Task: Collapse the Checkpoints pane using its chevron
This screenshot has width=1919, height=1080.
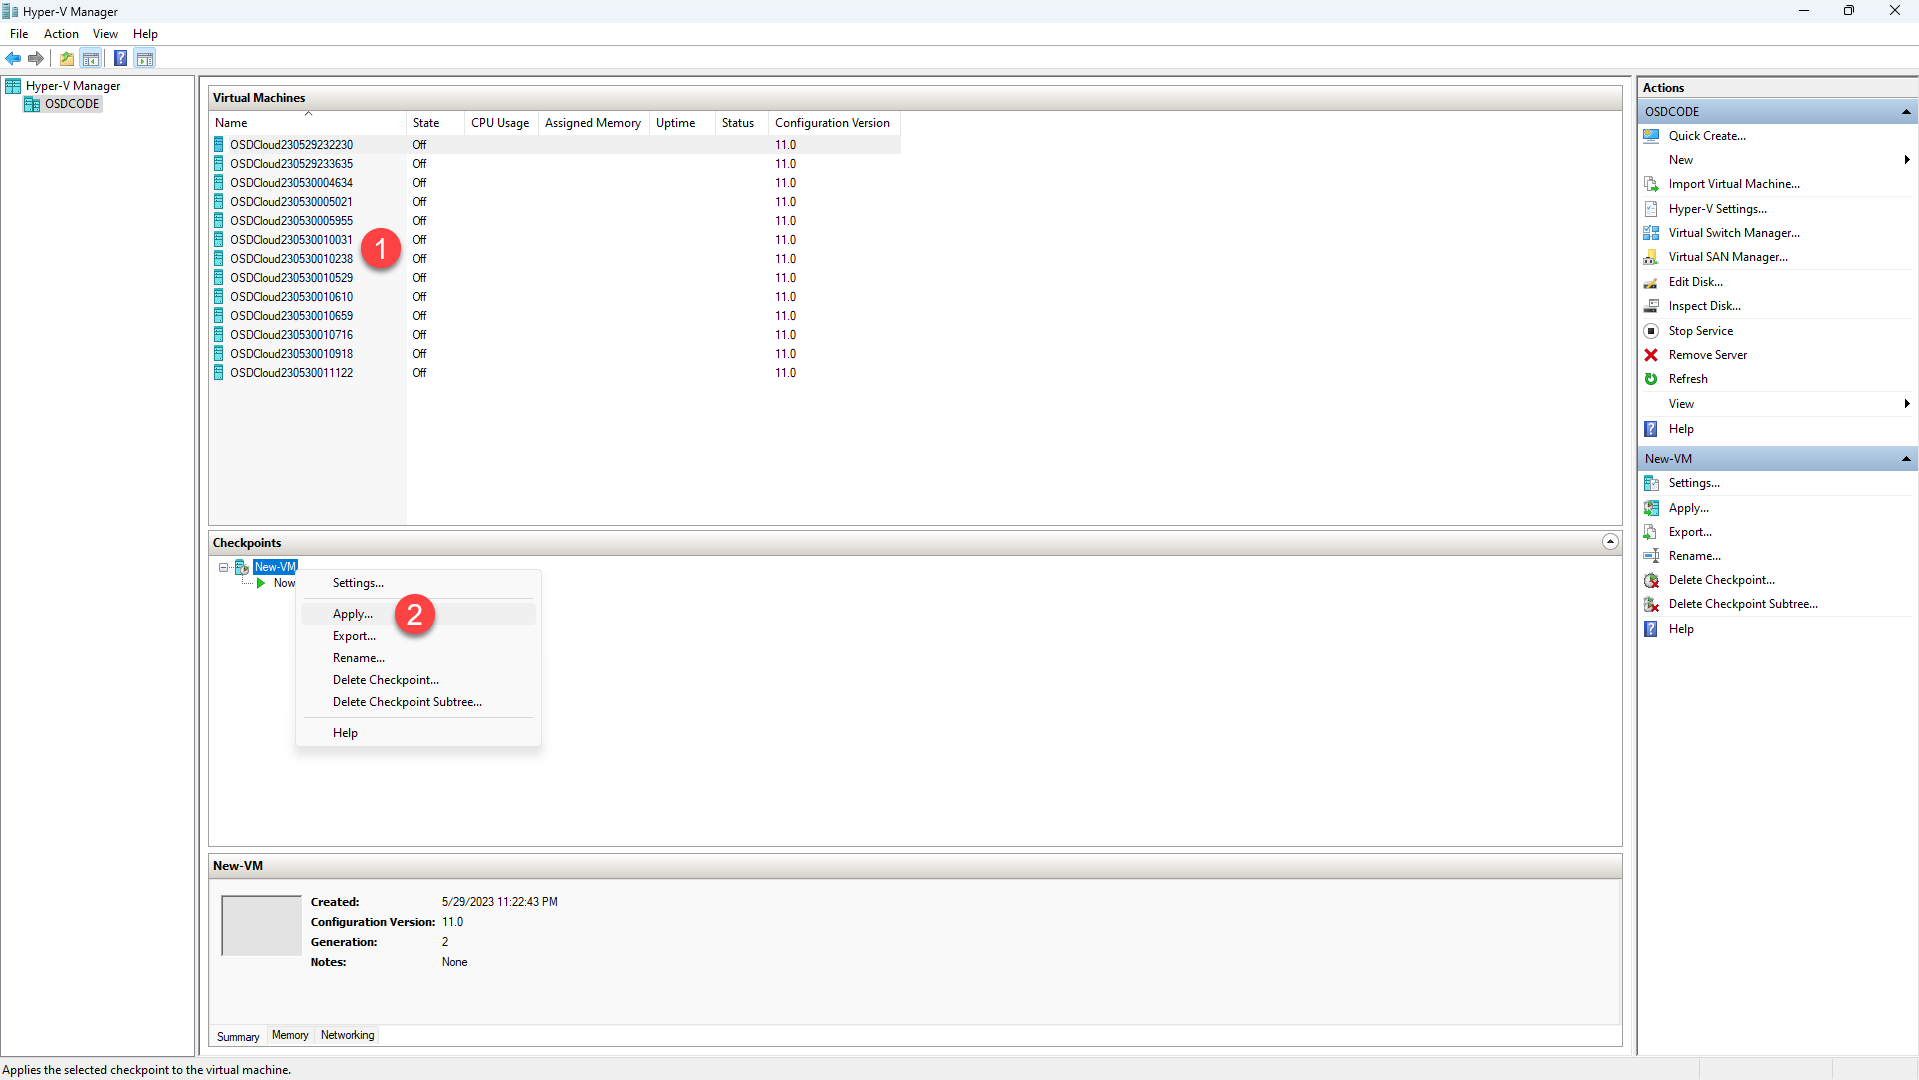Action: pos(1610,542)
